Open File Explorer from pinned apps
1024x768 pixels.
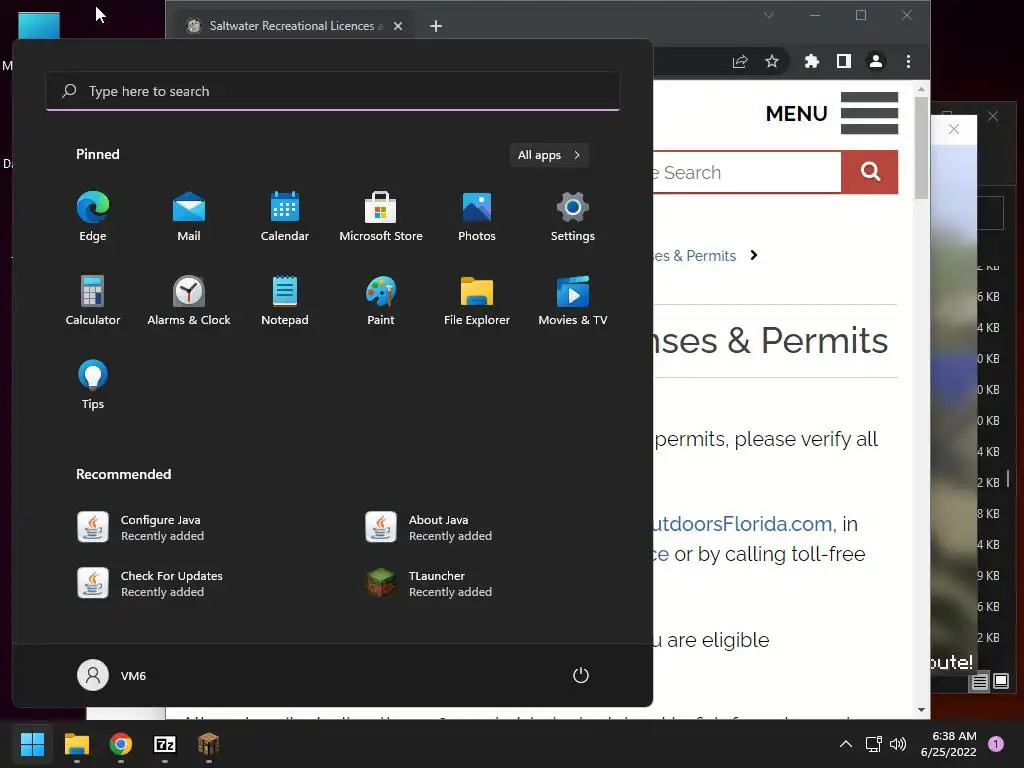[477, 300]
